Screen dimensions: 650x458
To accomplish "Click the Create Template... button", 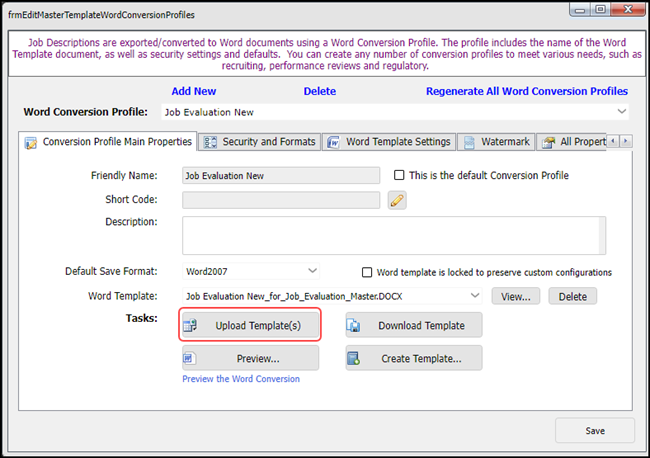I will click(x=414, y=358).
